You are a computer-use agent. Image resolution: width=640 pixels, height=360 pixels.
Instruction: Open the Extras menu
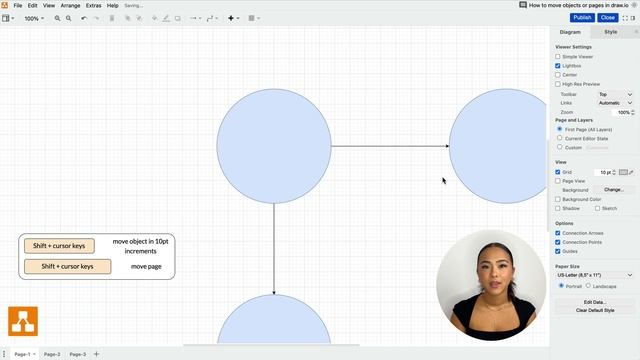point(93,6)
